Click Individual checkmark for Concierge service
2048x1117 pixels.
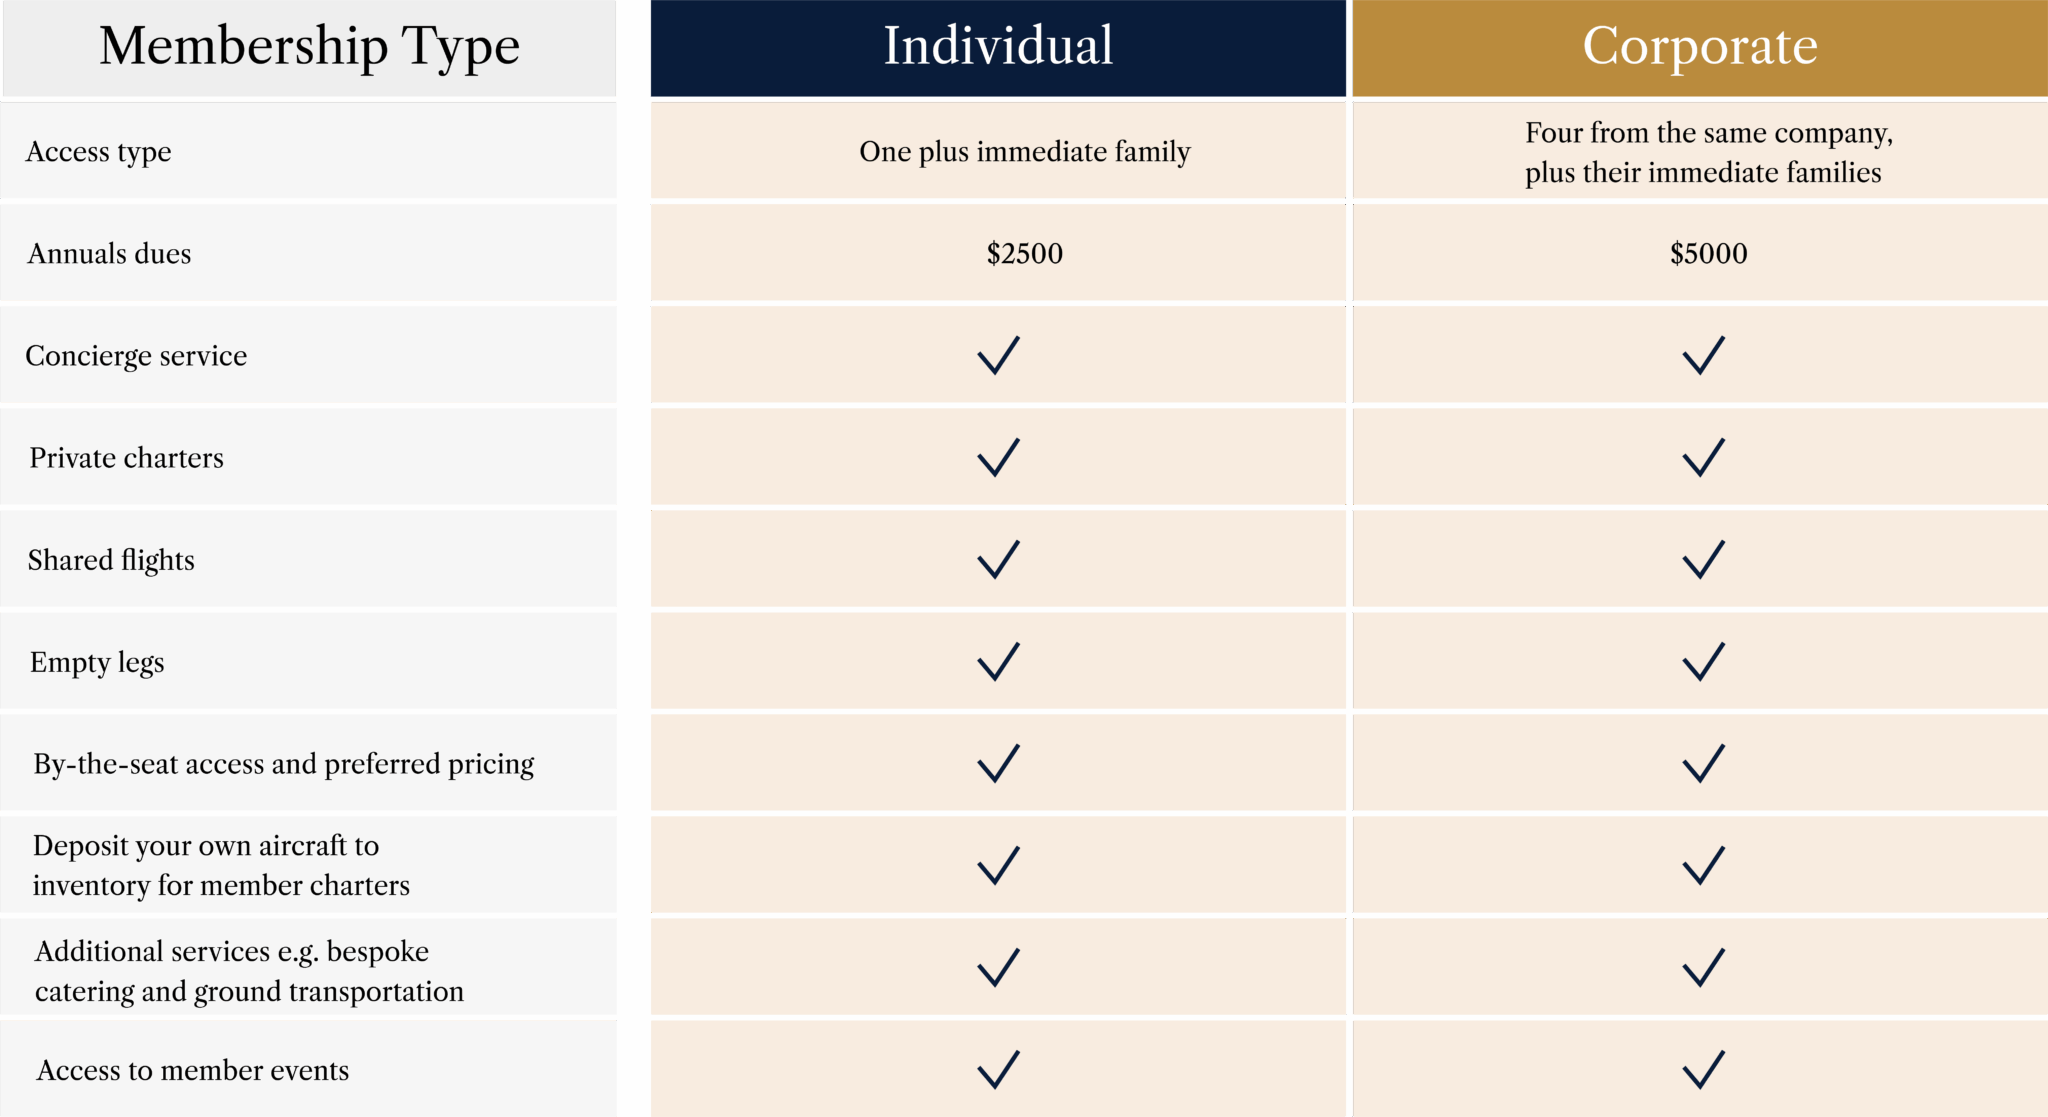pyautogui.click(x=998, y=356)
